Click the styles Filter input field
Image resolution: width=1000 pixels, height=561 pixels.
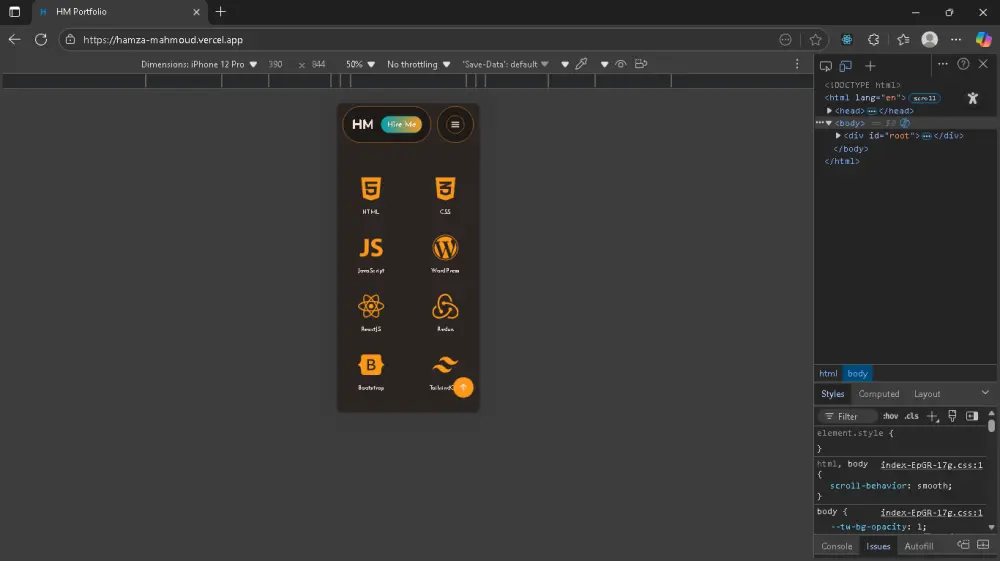848,416
